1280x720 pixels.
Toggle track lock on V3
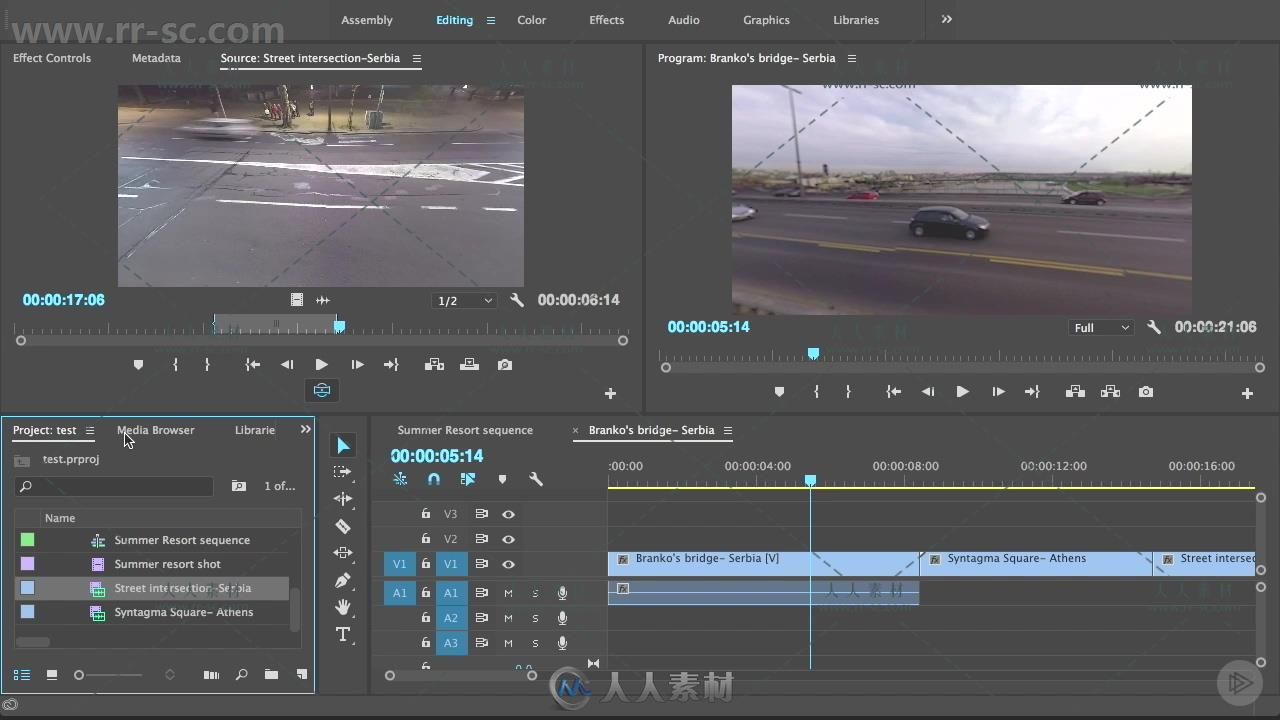click(425, 514)
